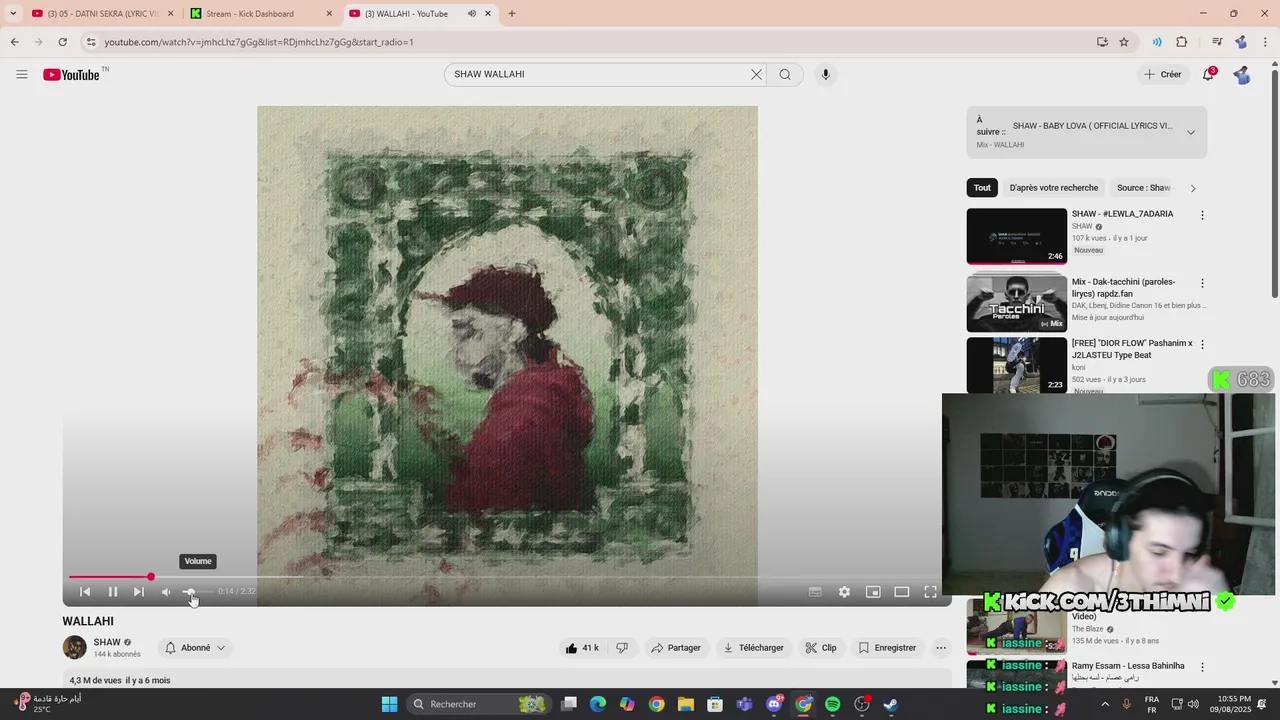Viewport: 1280px width, 720px height.
Task: Open Steam from the taskbar
Action: pyautogui.click(x=890, y=704)
